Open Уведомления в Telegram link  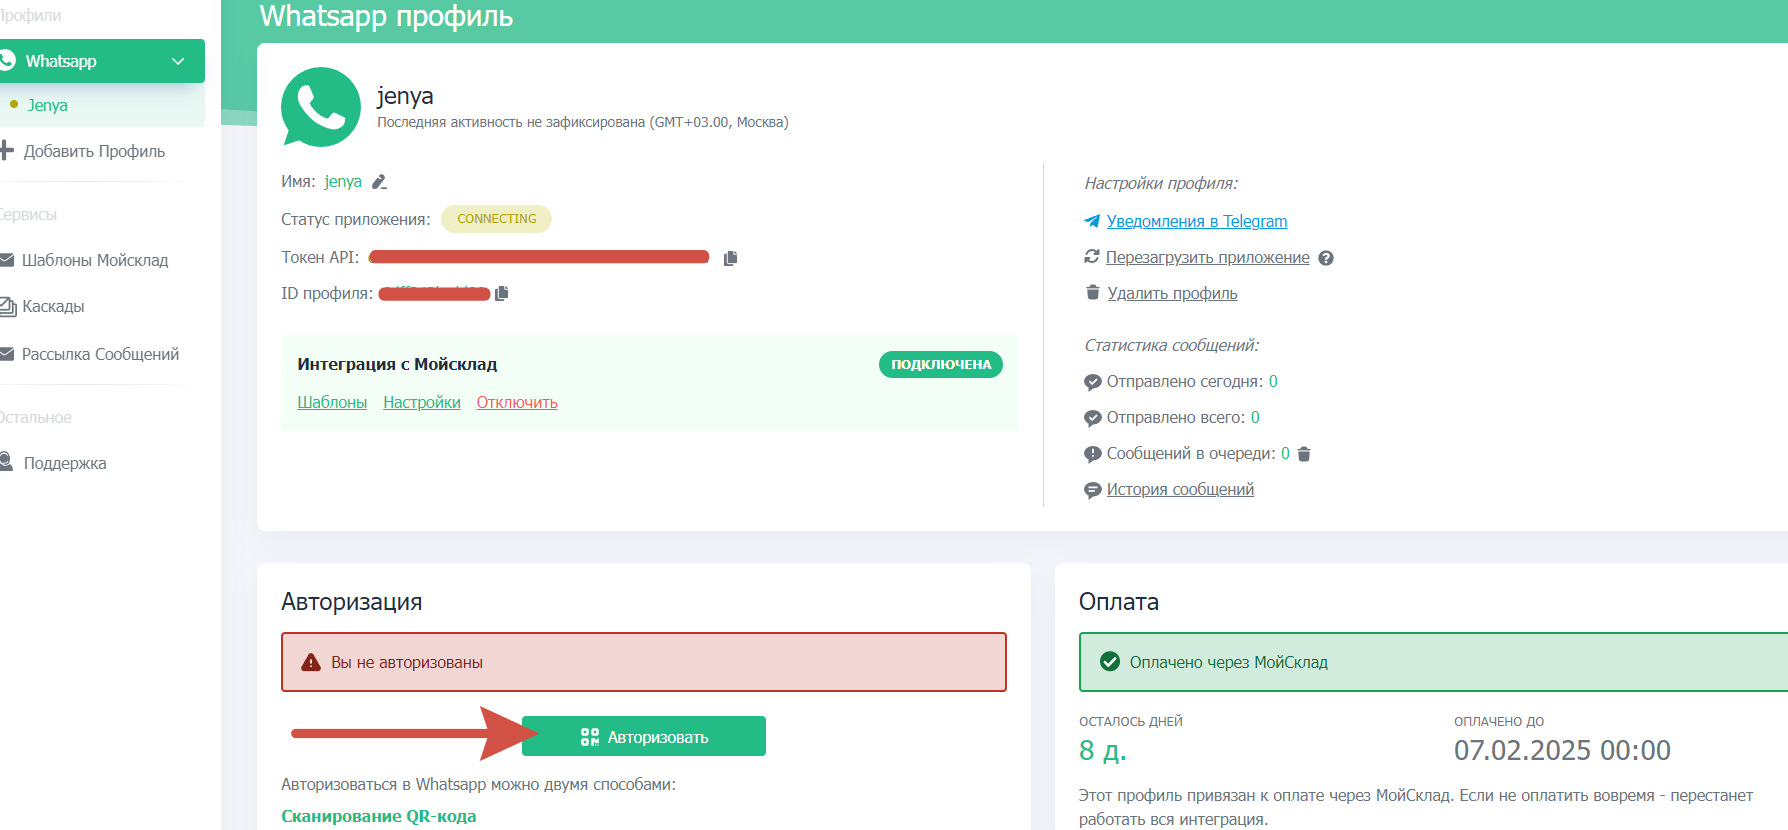click(x=1196, y=221)
